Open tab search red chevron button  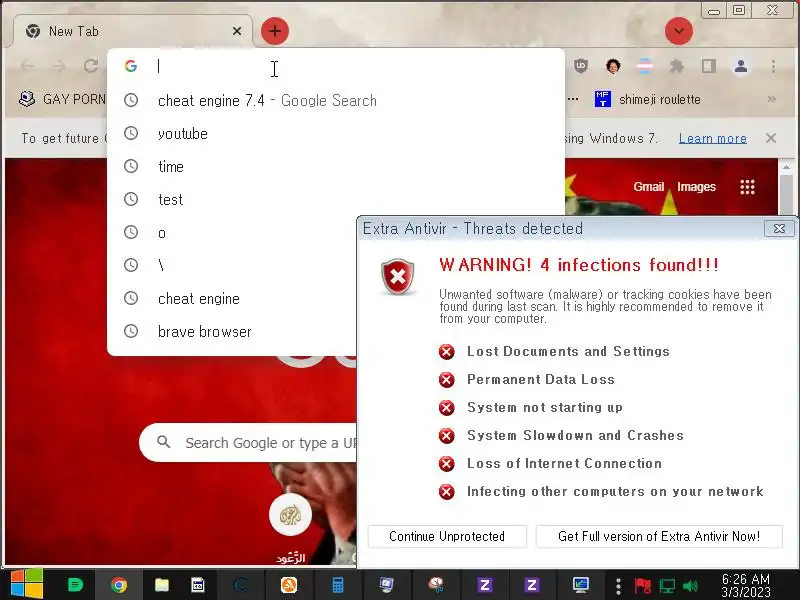pyautogui.click(x=679, y=31)
